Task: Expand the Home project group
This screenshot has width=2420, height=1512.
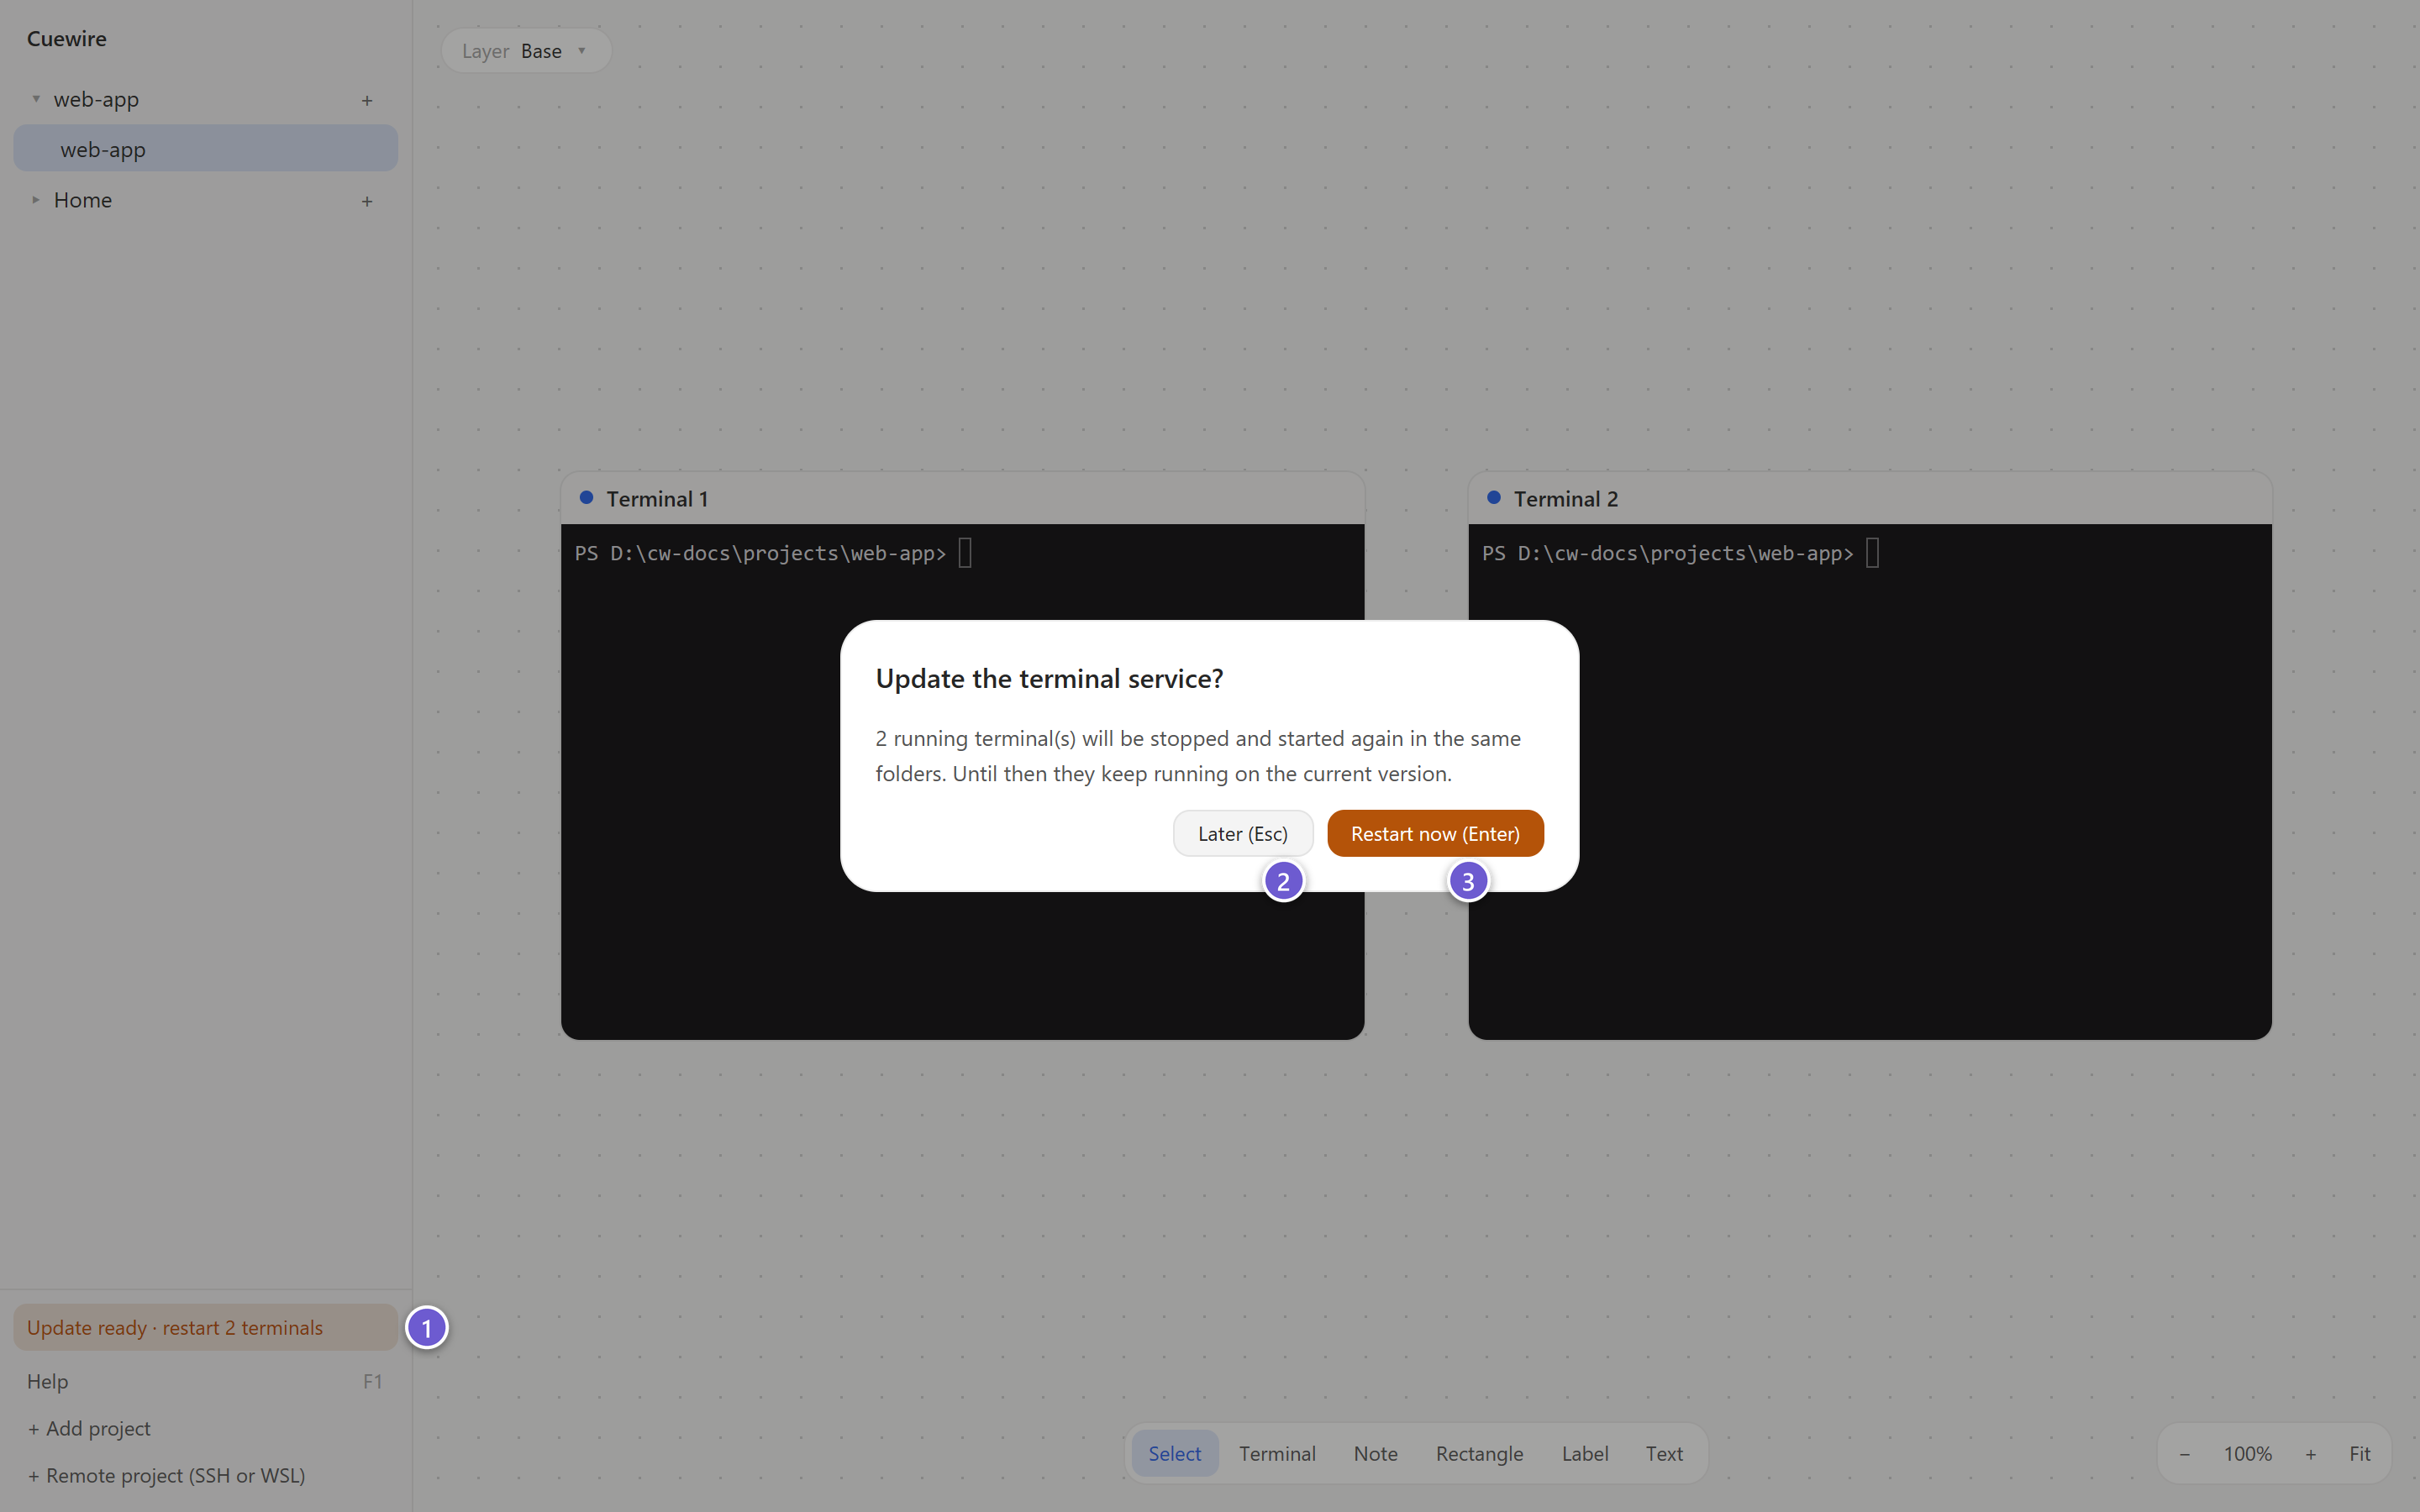Action: (x=36, y=200)
